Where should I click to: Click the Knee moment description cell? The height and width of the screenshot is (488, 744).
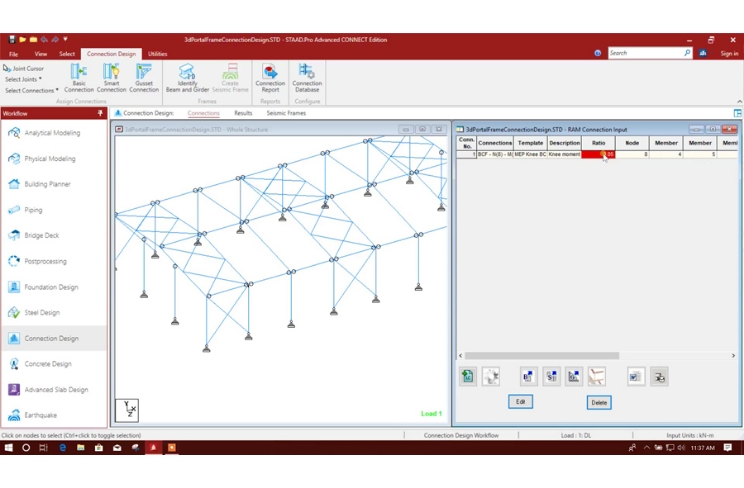coord(564,154)
